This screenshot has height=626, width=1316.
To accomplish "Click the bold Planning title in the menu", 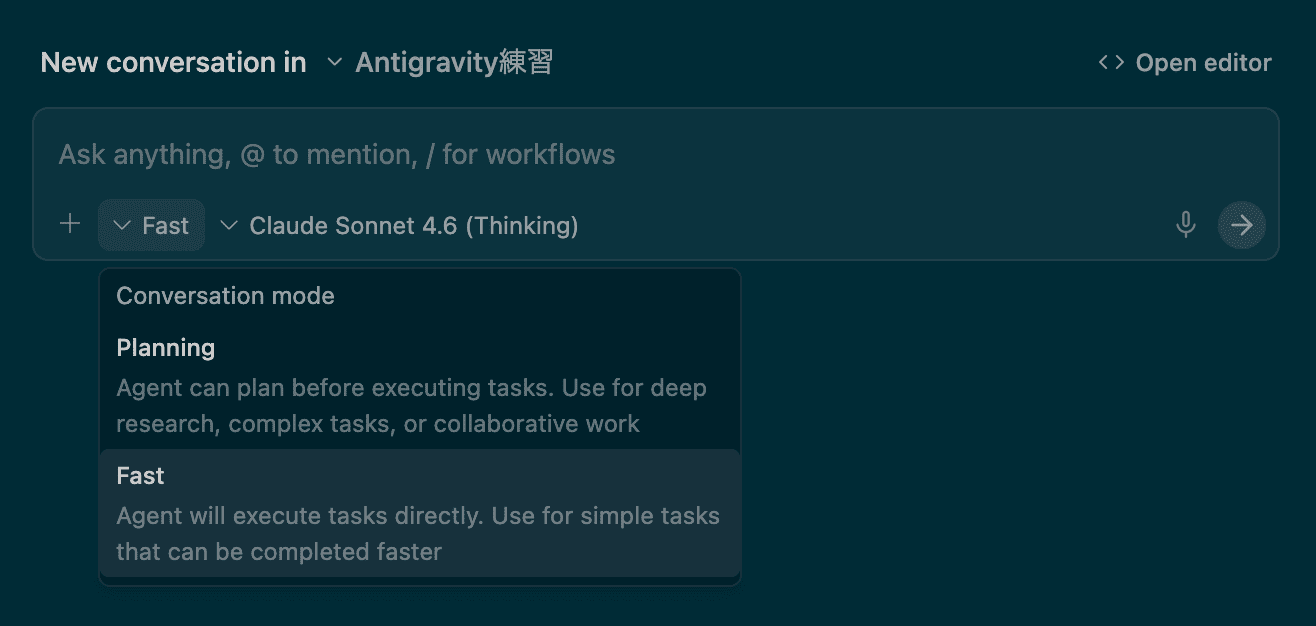I will coord(166,348).
